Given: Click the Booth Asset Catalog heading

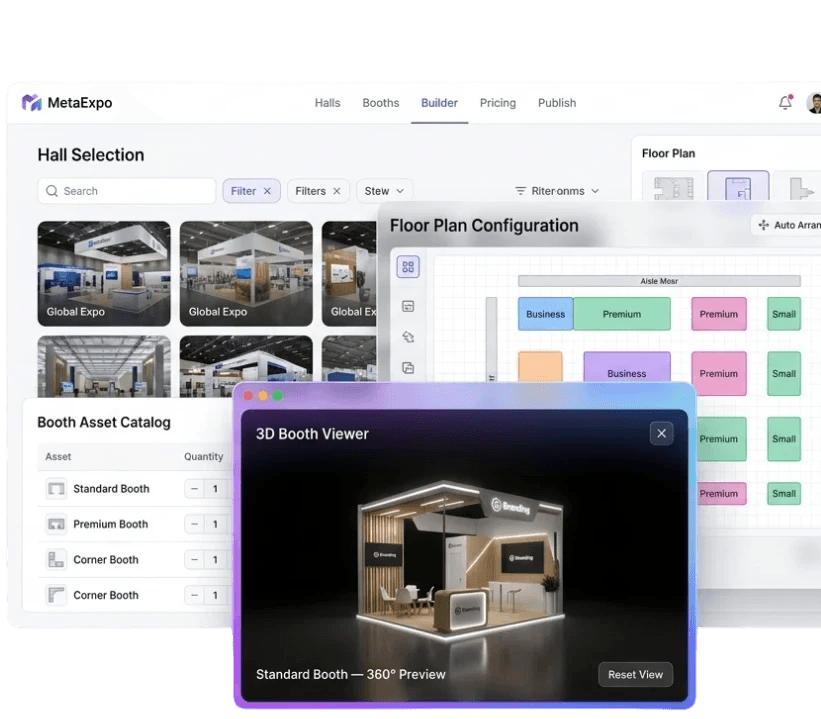Looking at the screenshot, I should 104,423.
